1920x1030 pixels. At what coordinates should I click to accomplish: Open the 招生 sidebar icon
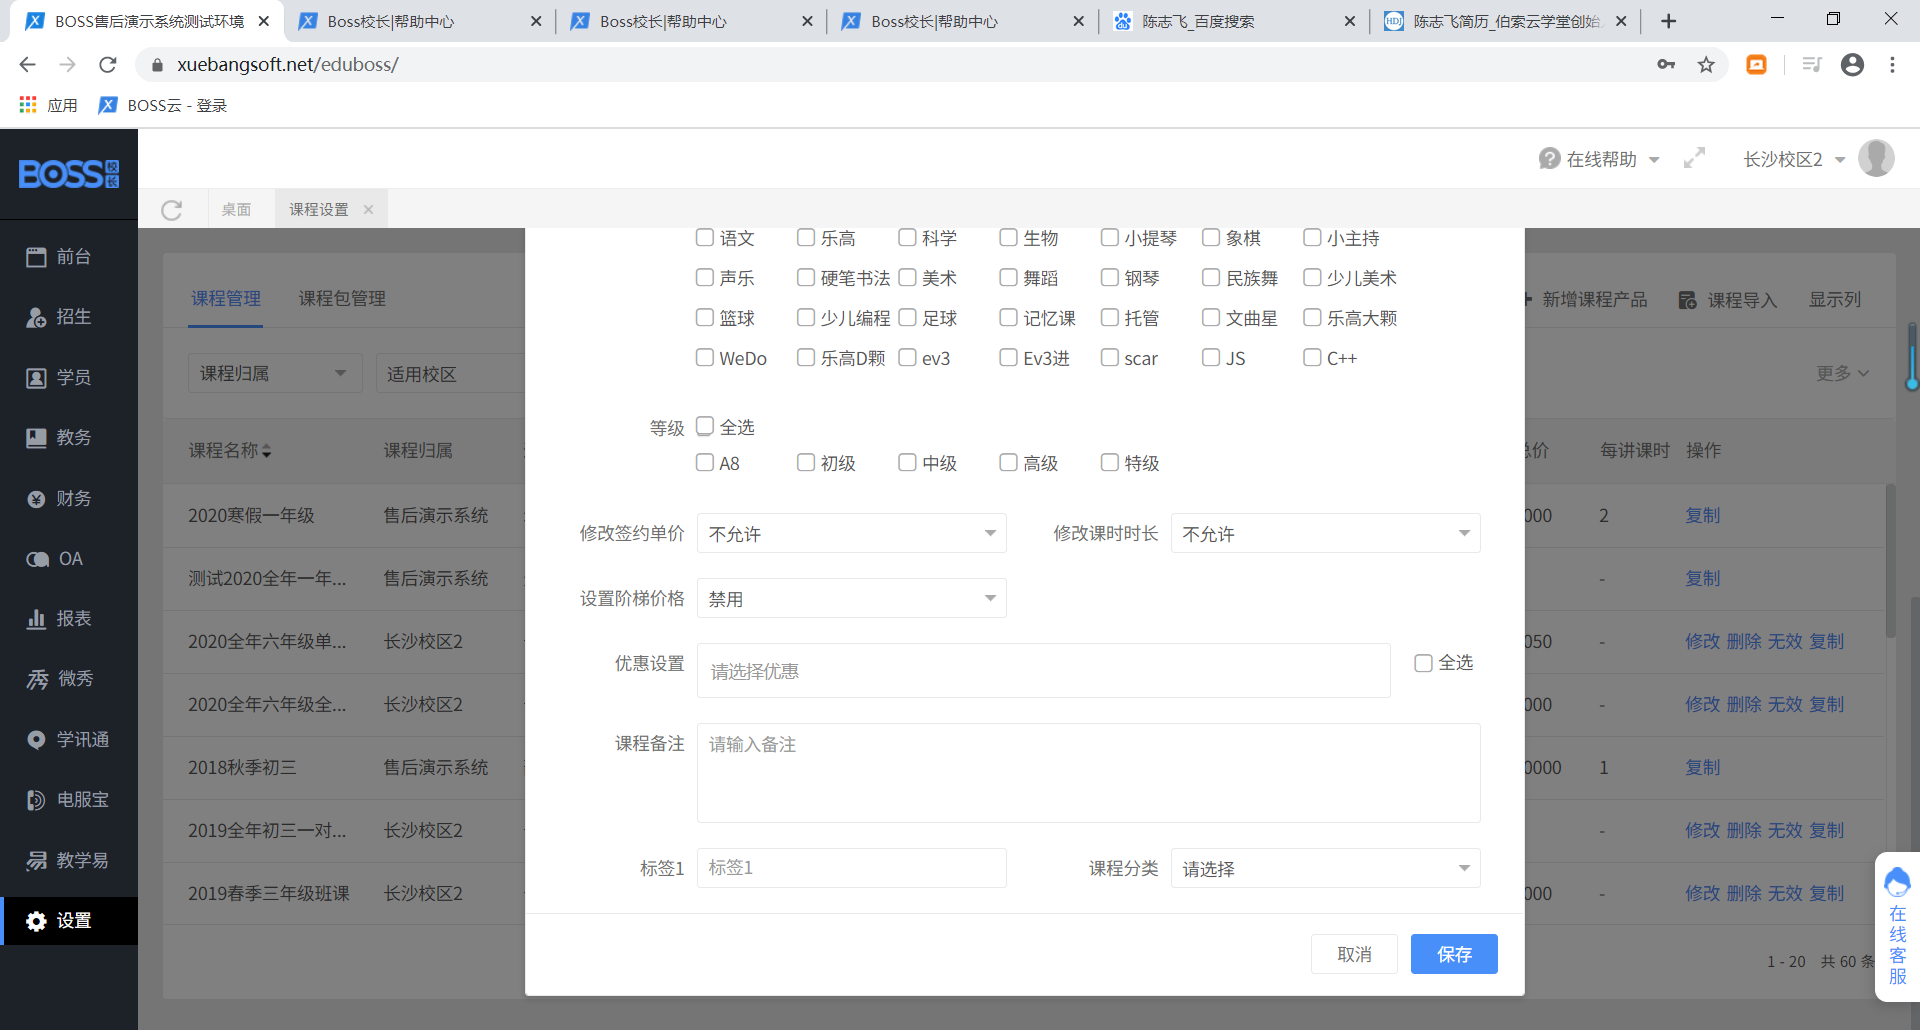[36, 317]
